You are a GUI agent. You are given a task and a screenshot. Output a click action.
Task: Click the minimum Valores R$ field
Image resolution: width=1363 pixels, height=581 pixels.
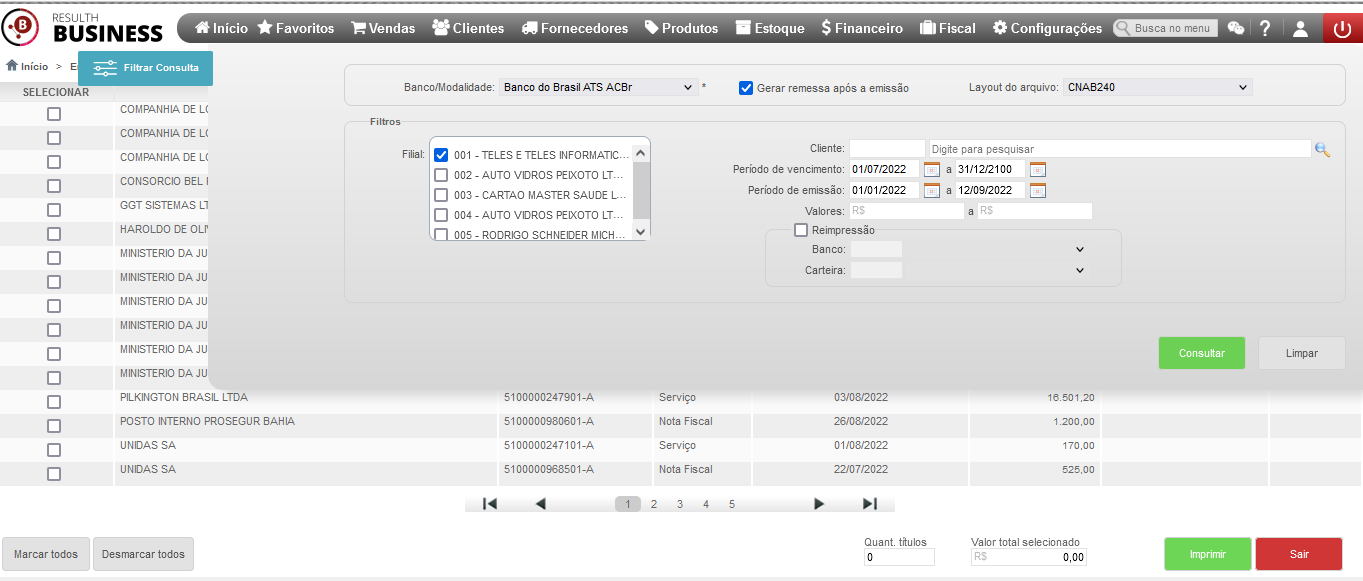click(x=906, y=211)
